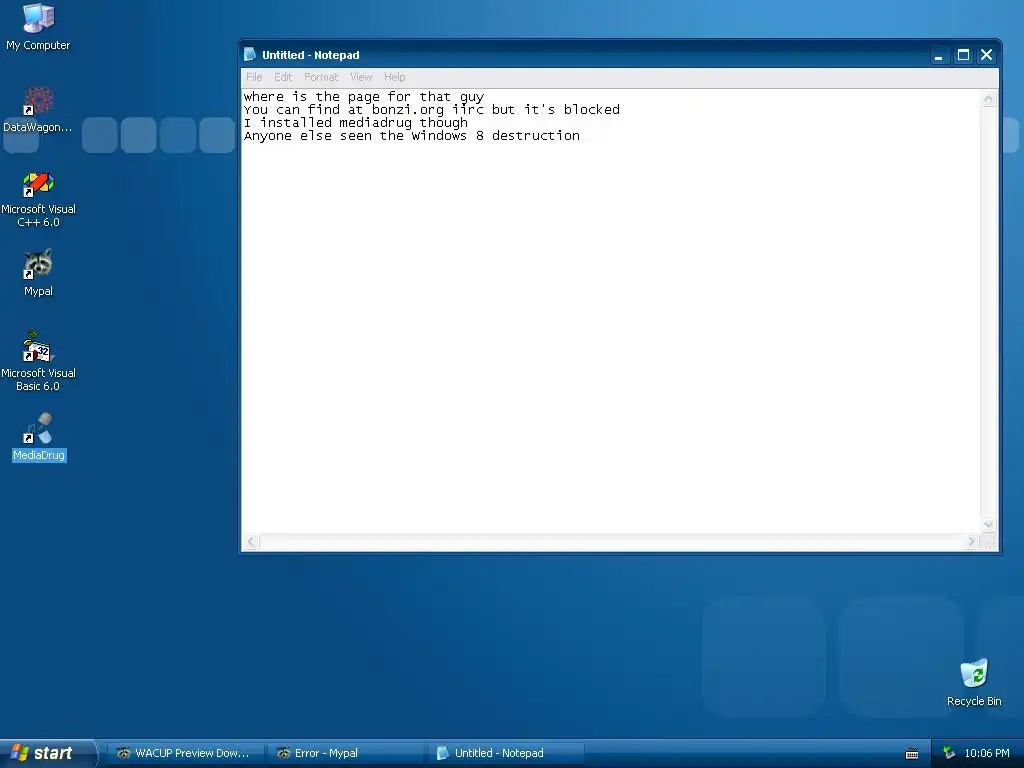Close the Notepad window
Viewport: 1024px width, 768px height.
tap(986, 55)
